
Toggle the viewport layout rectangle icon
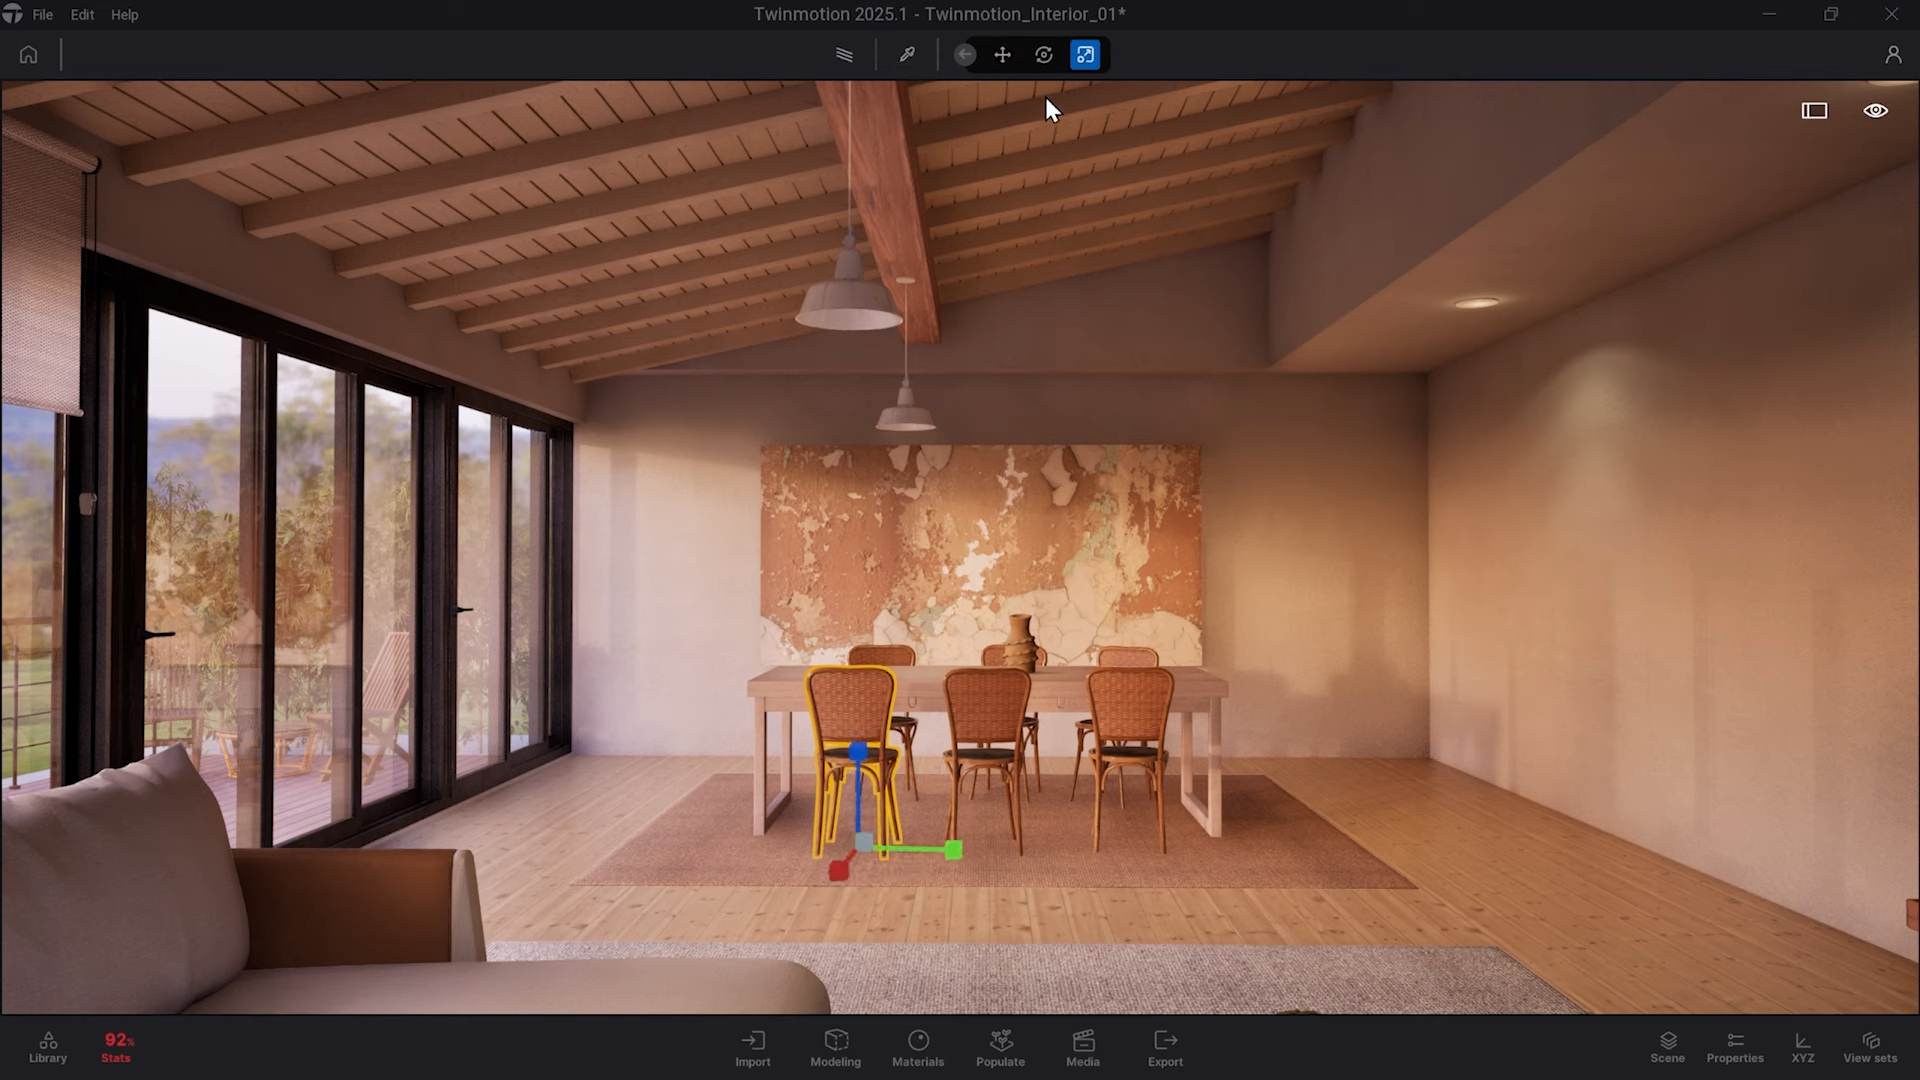pyautogui.click(x=1814, y=111)
